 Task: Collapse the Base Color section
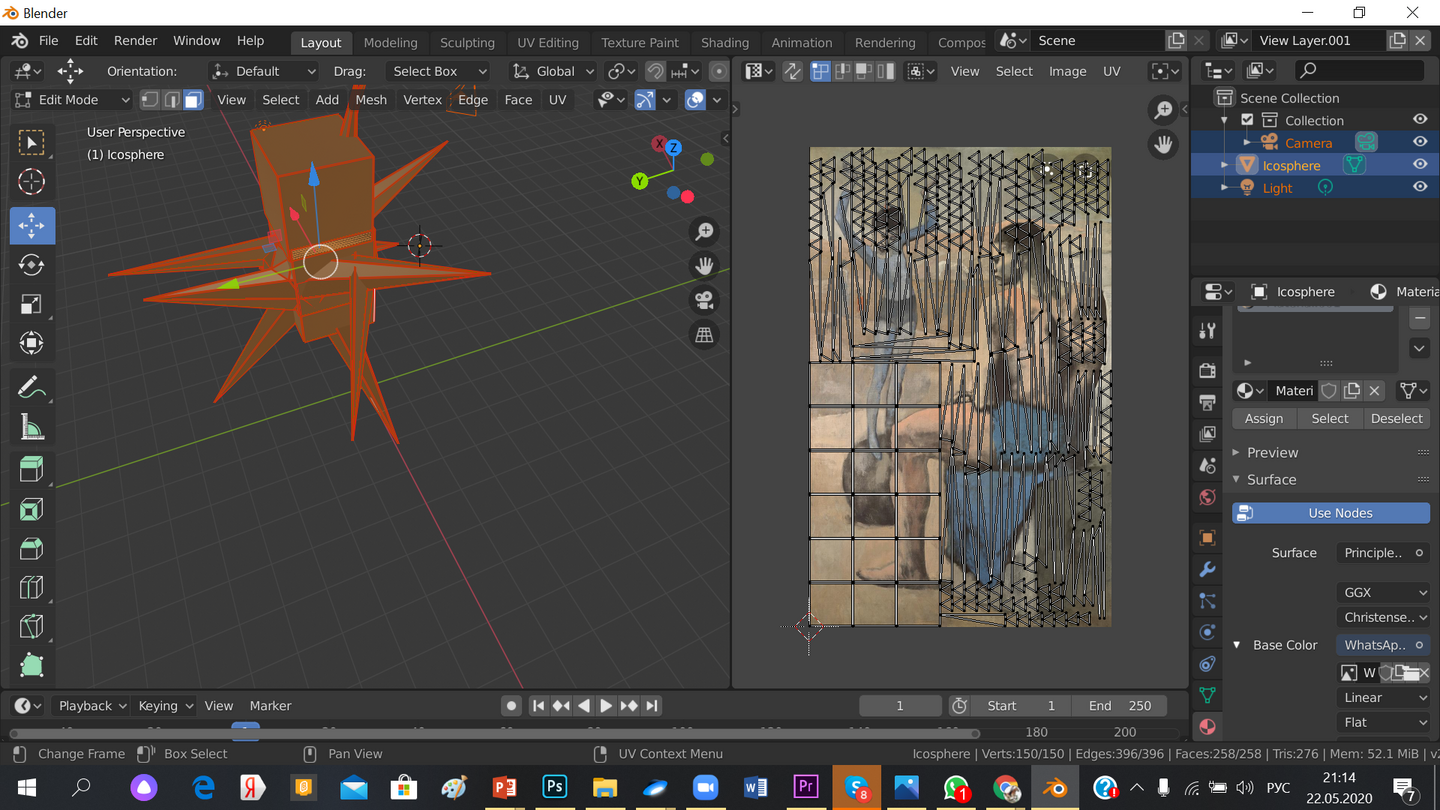(x=1238, y=645)
